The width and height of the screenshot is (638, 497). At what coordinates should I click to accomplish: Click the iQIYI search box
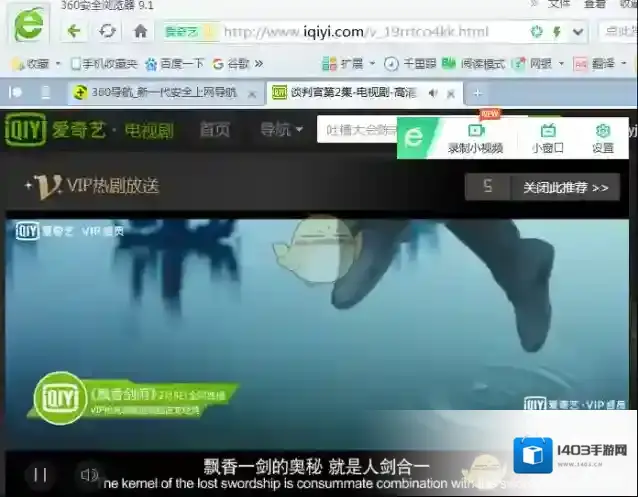pyautogui.click(x=357, y=130)
